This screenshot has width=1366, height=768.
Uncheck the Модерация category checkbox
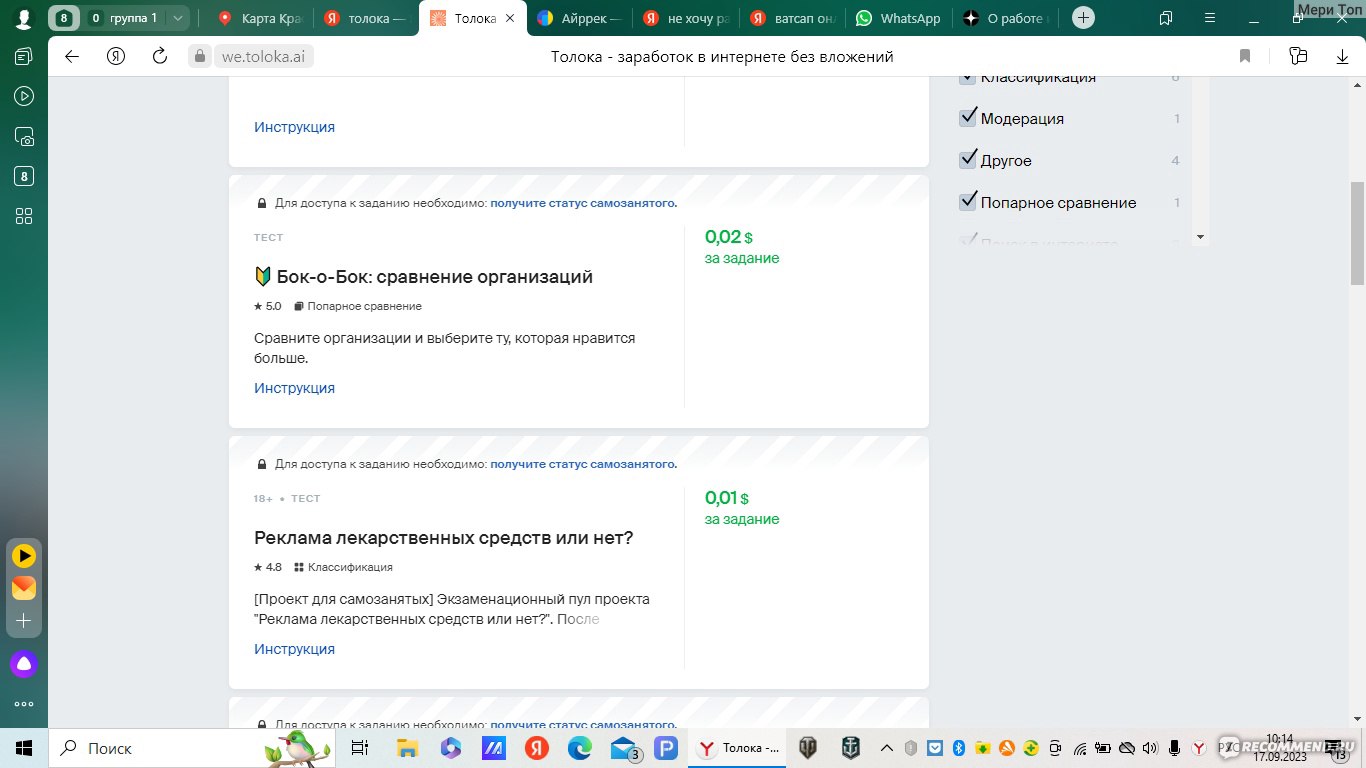pos(967,117)
